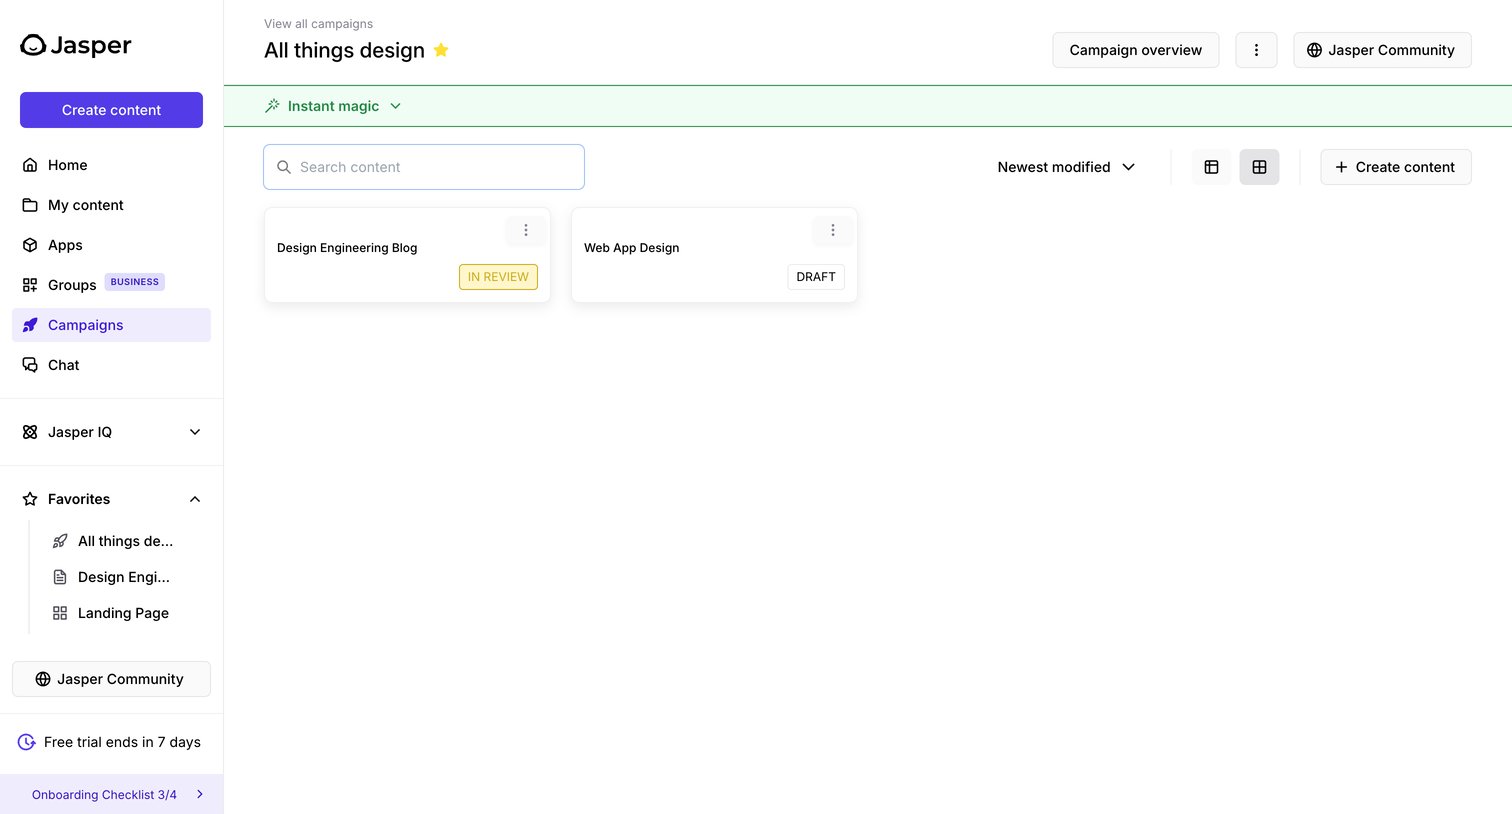Click the DRAFT status badge

pos(816,277)
